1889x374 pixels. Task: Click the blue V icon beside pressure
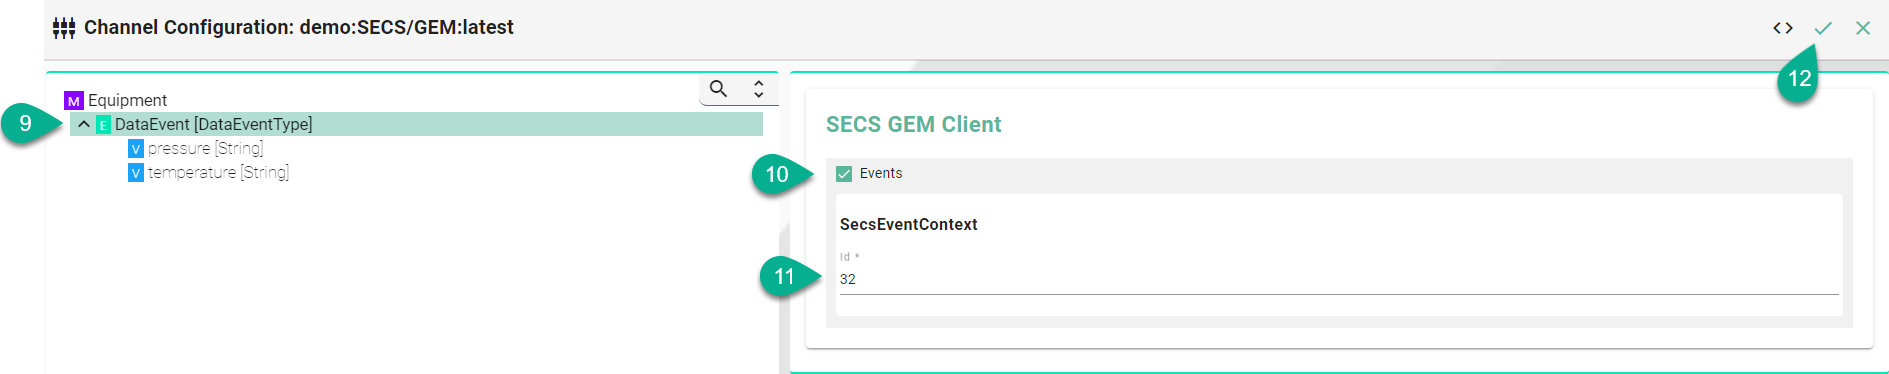coord(136,149)
